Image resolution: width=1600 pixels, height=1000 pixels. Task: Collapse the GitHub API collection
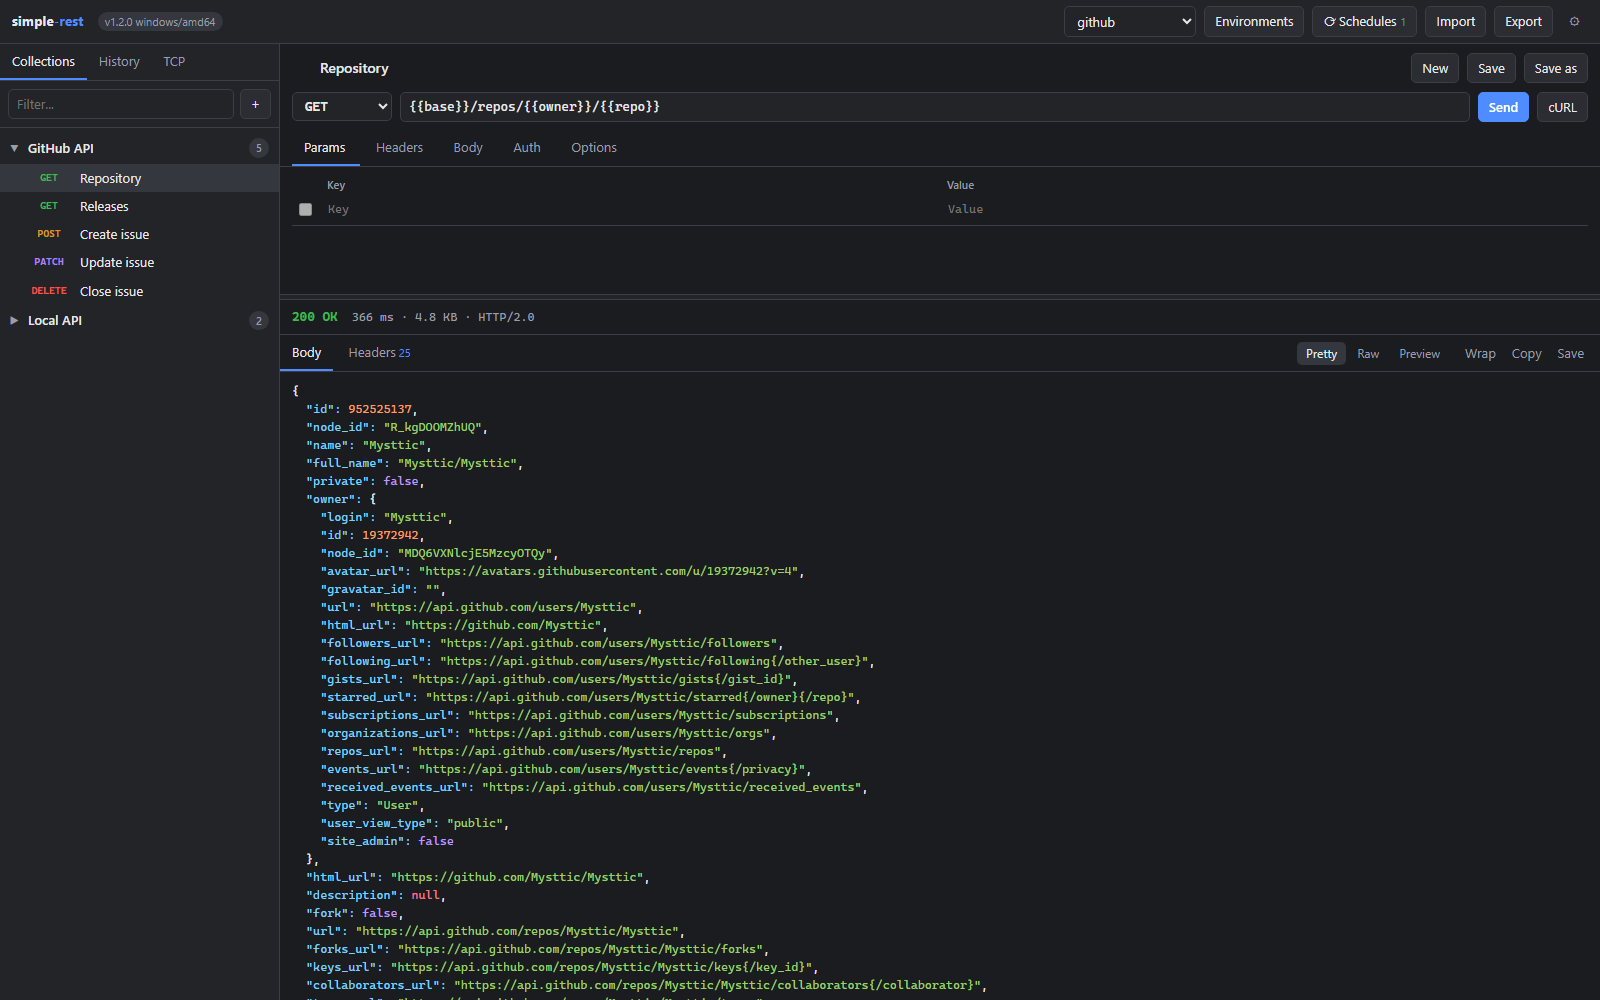point(14,148)
